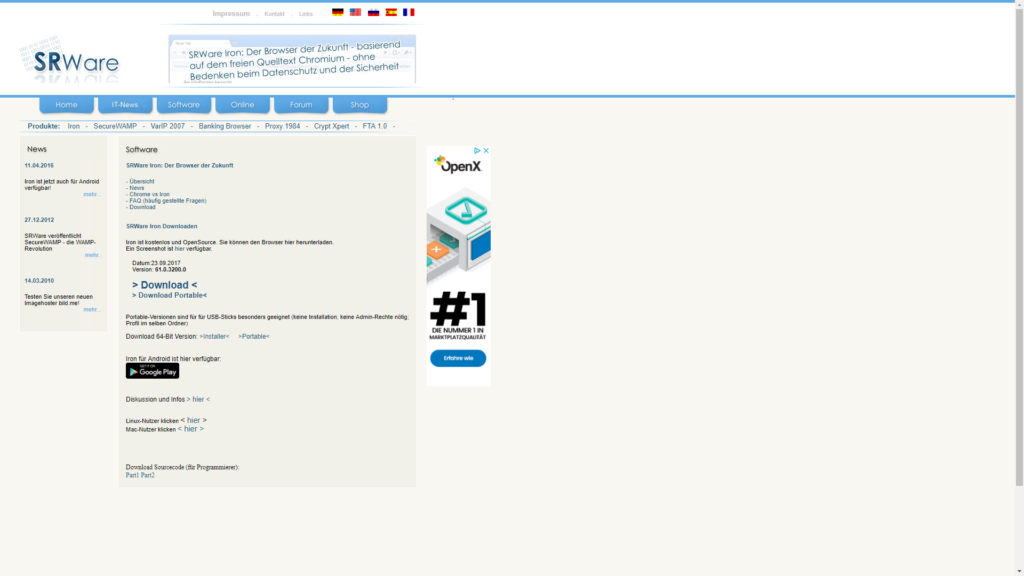Close the OpenX ad with X

click(486, 150)
